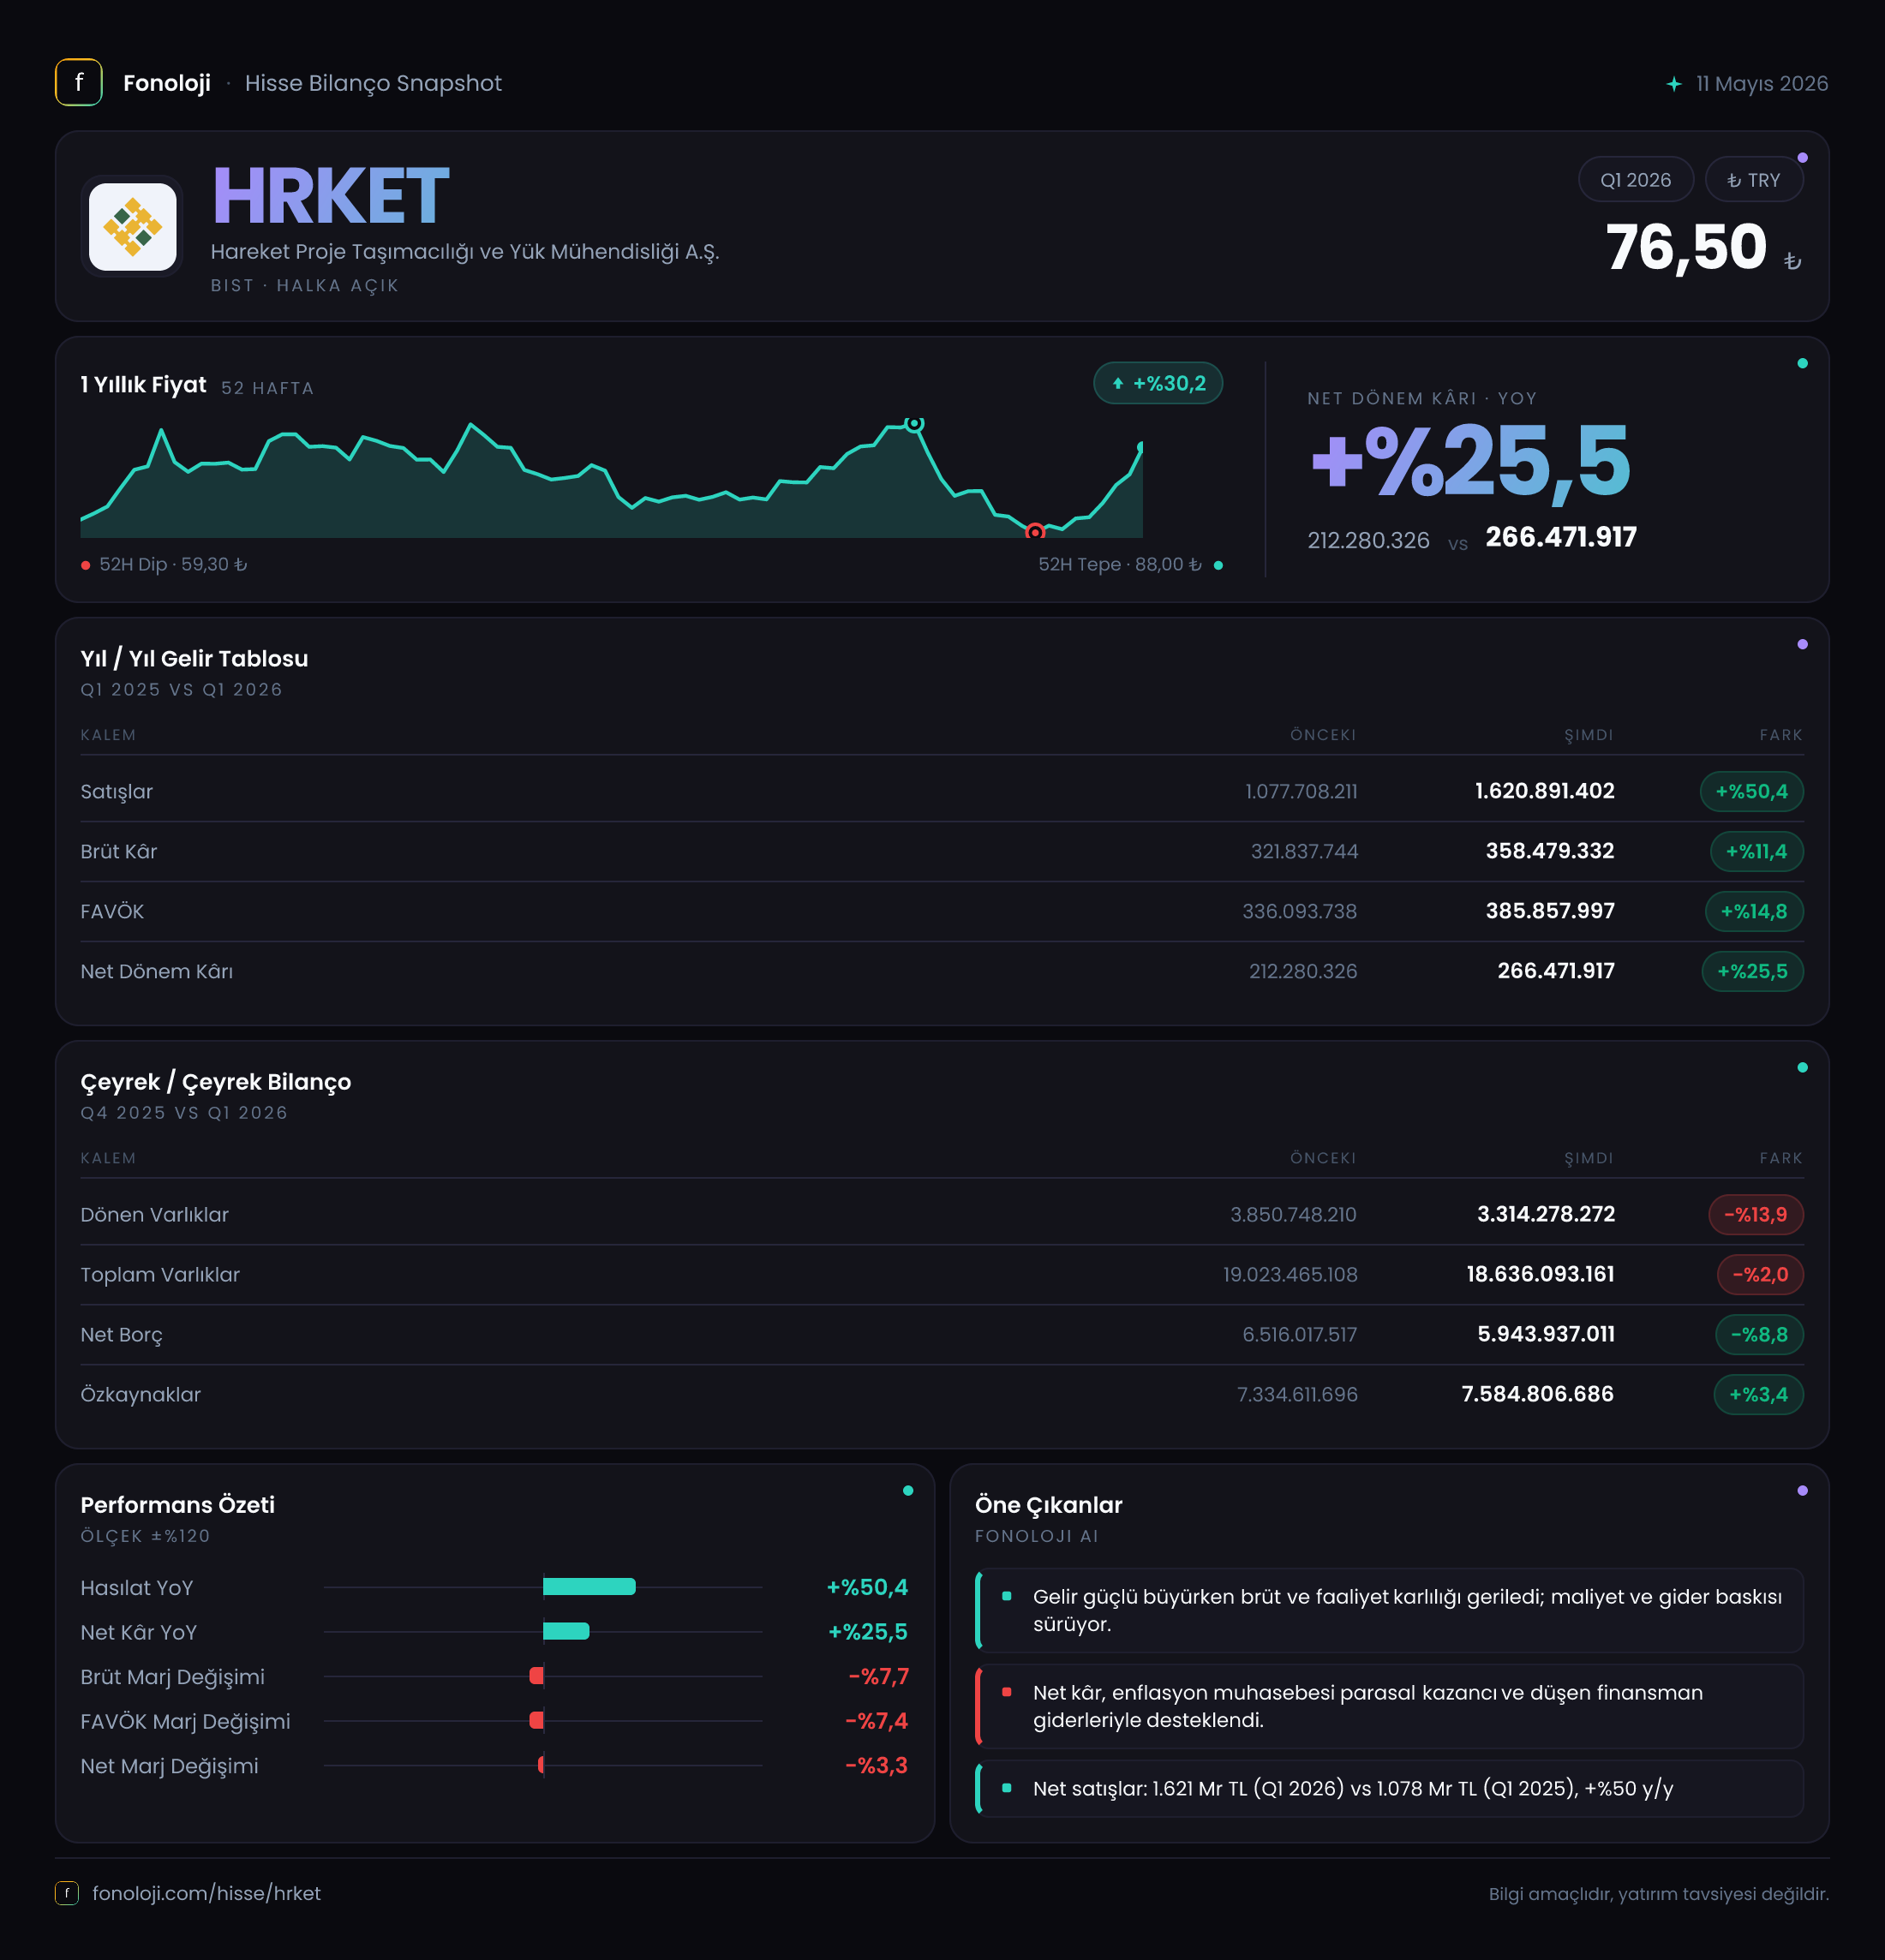Click the small Fonoloji logo in footer

tap(66, 1893)
